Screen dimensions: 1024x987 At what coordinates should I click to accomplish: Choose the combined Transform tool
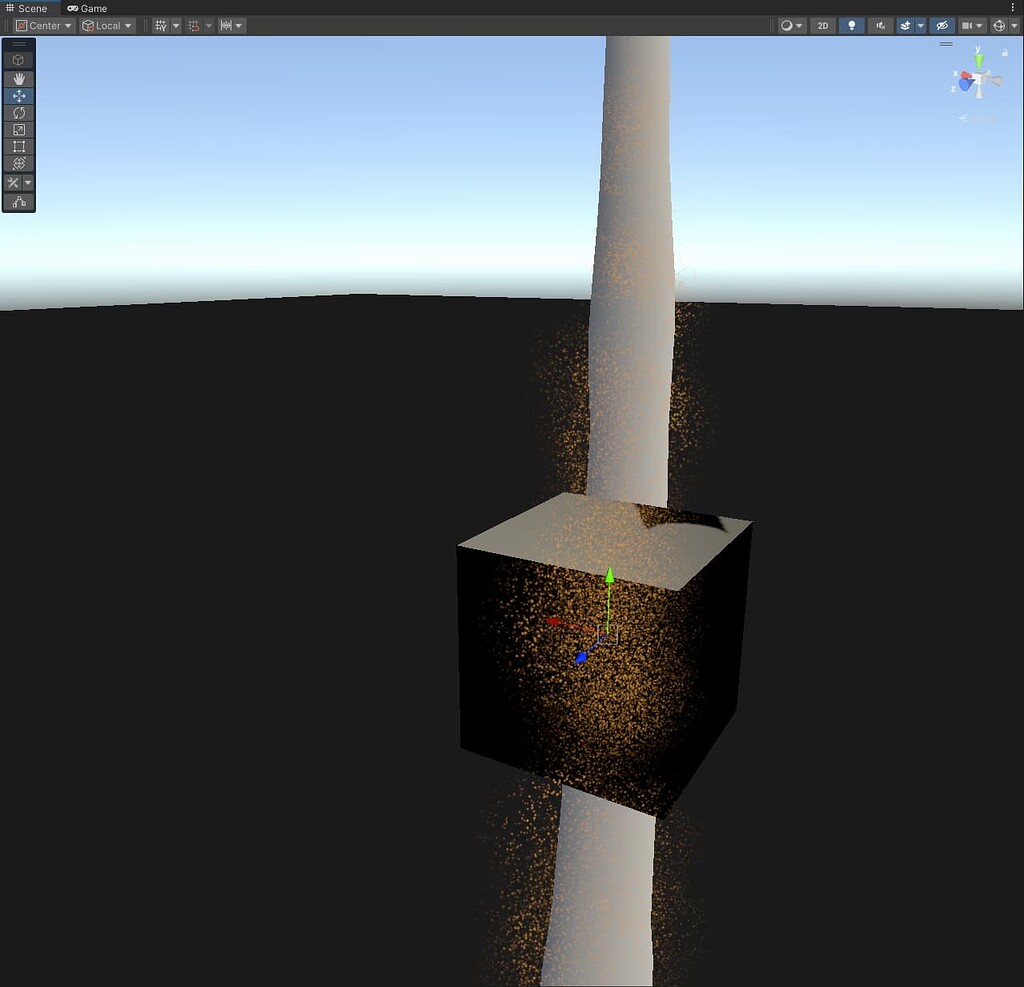tap(18, 163)
